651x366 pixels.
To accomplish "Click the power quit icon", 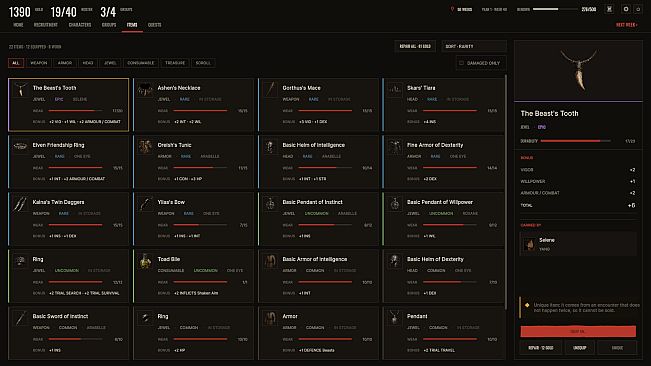I will (639, 9).
